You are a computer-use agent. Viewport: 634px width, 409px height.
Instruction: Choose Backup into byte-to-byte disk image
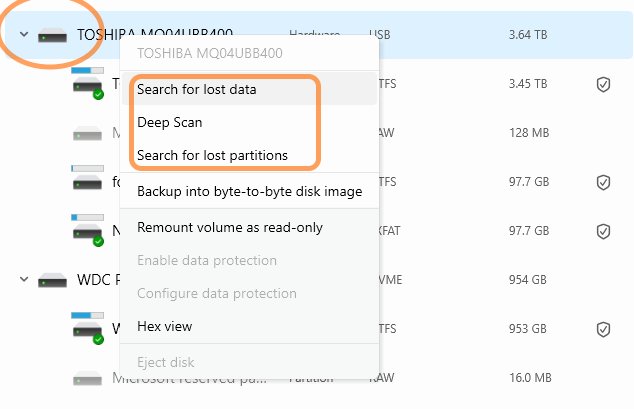(249, 191)
